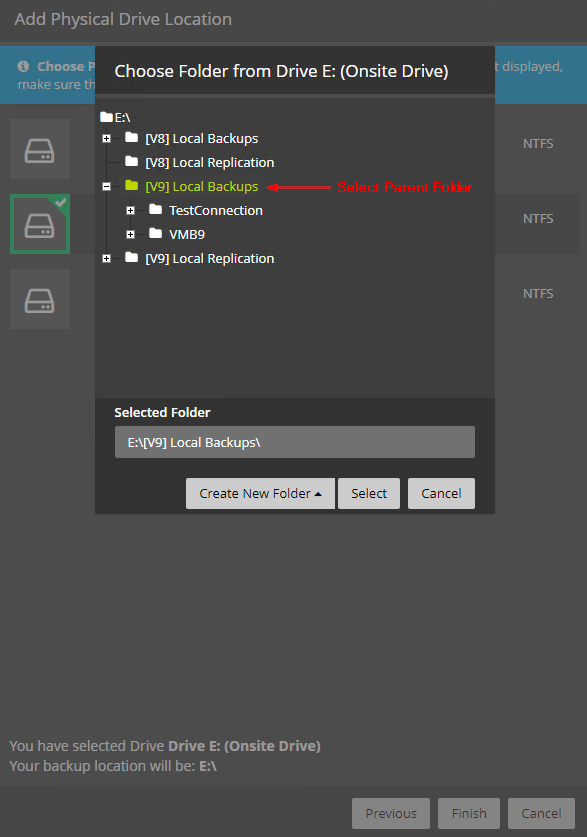Image resolution: width=587 pixels, height=837 pixels.
Task: Click the green [V9] Local Backups folder icon
Action: point(131,186)
